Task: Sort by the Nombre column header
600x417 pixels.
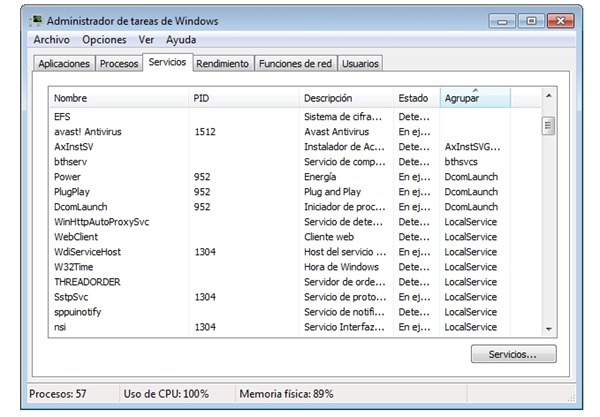Action: (119, 98)
